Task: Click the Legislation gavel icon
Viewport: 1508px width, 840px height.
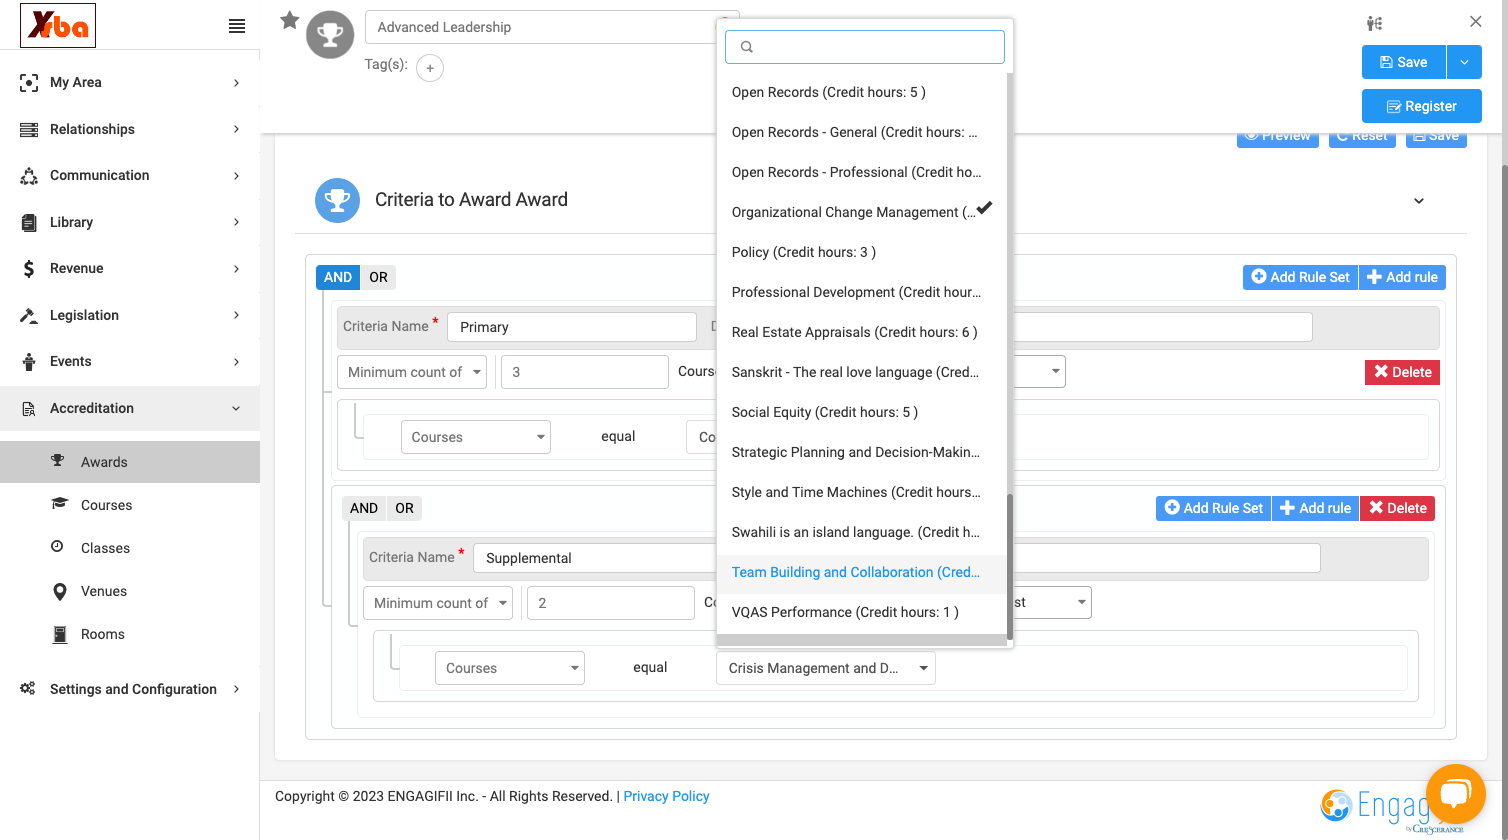Action: tap(29, 315)
